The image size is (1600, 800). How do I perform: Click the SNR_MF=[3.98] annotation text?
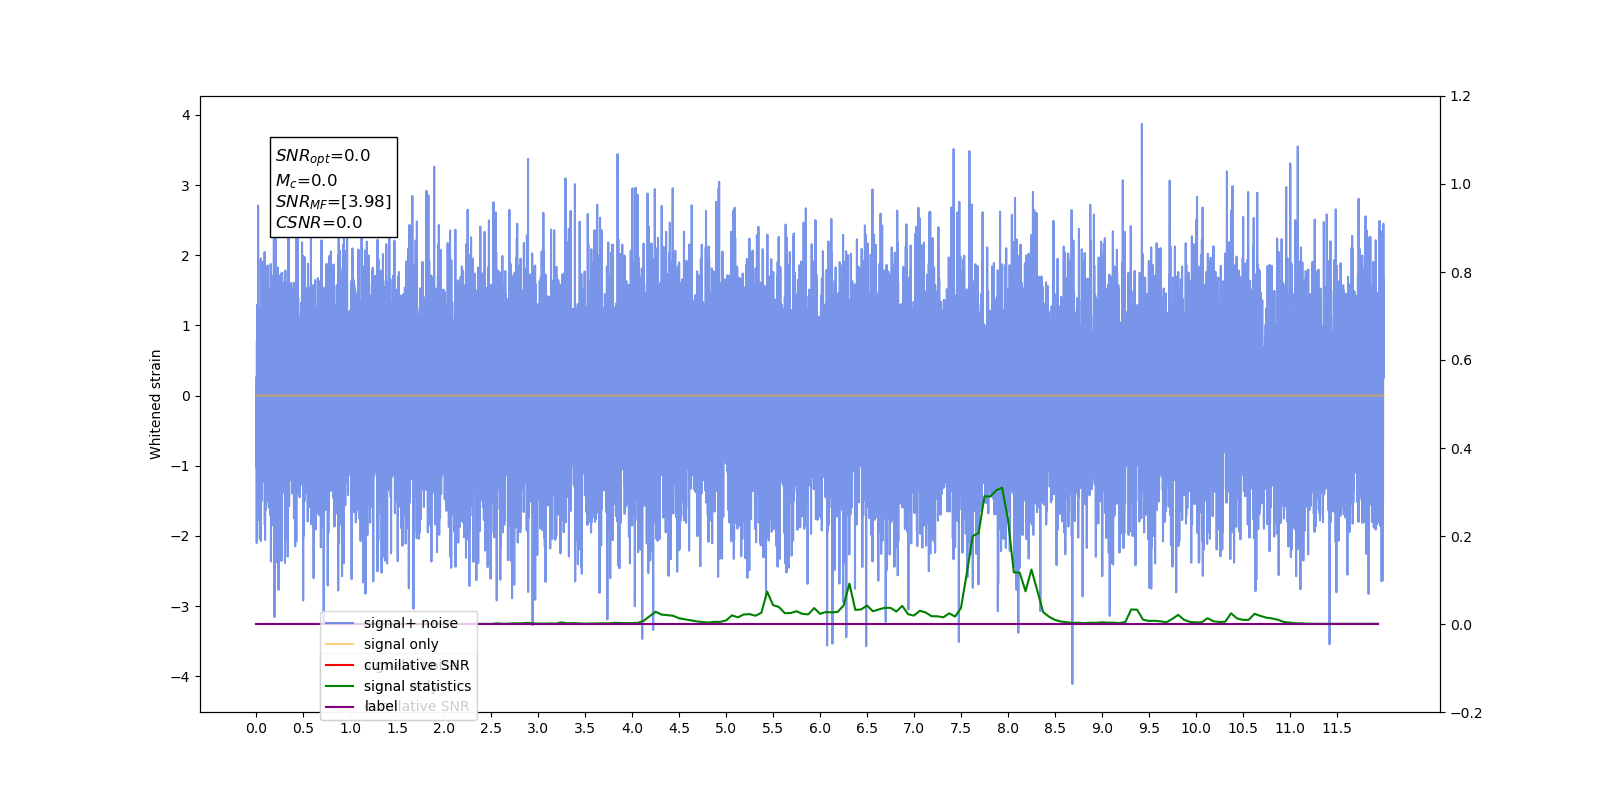[333, 202]
